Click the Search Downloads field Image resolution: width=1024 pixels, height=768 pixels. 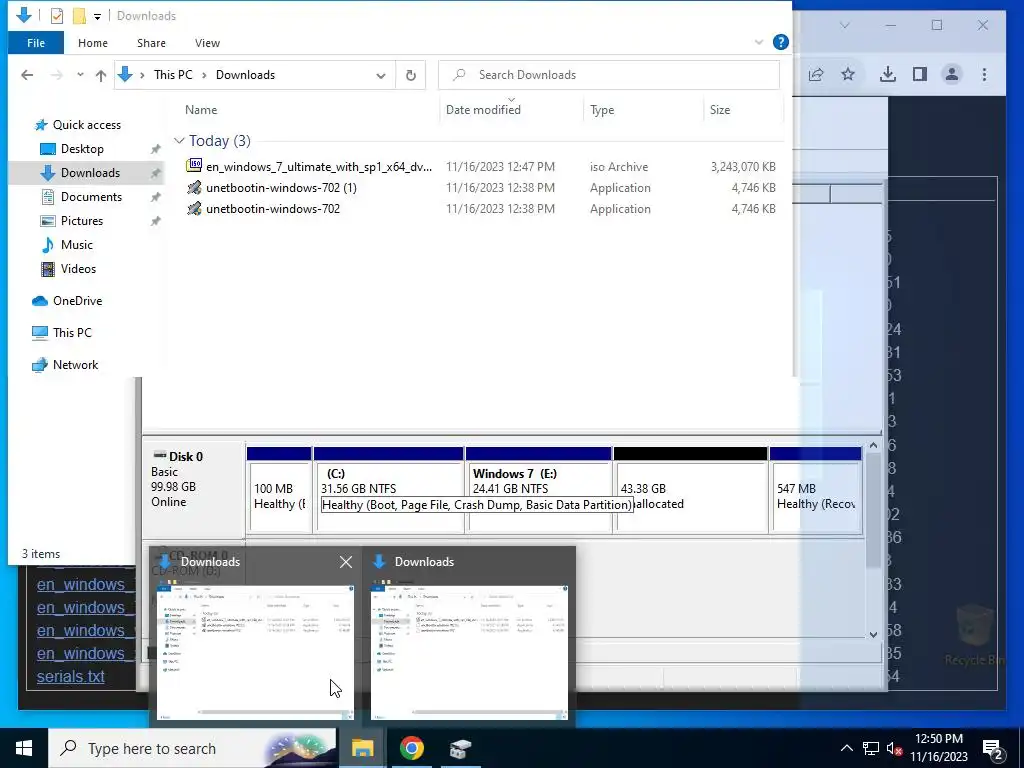click(x=609, y=75)
